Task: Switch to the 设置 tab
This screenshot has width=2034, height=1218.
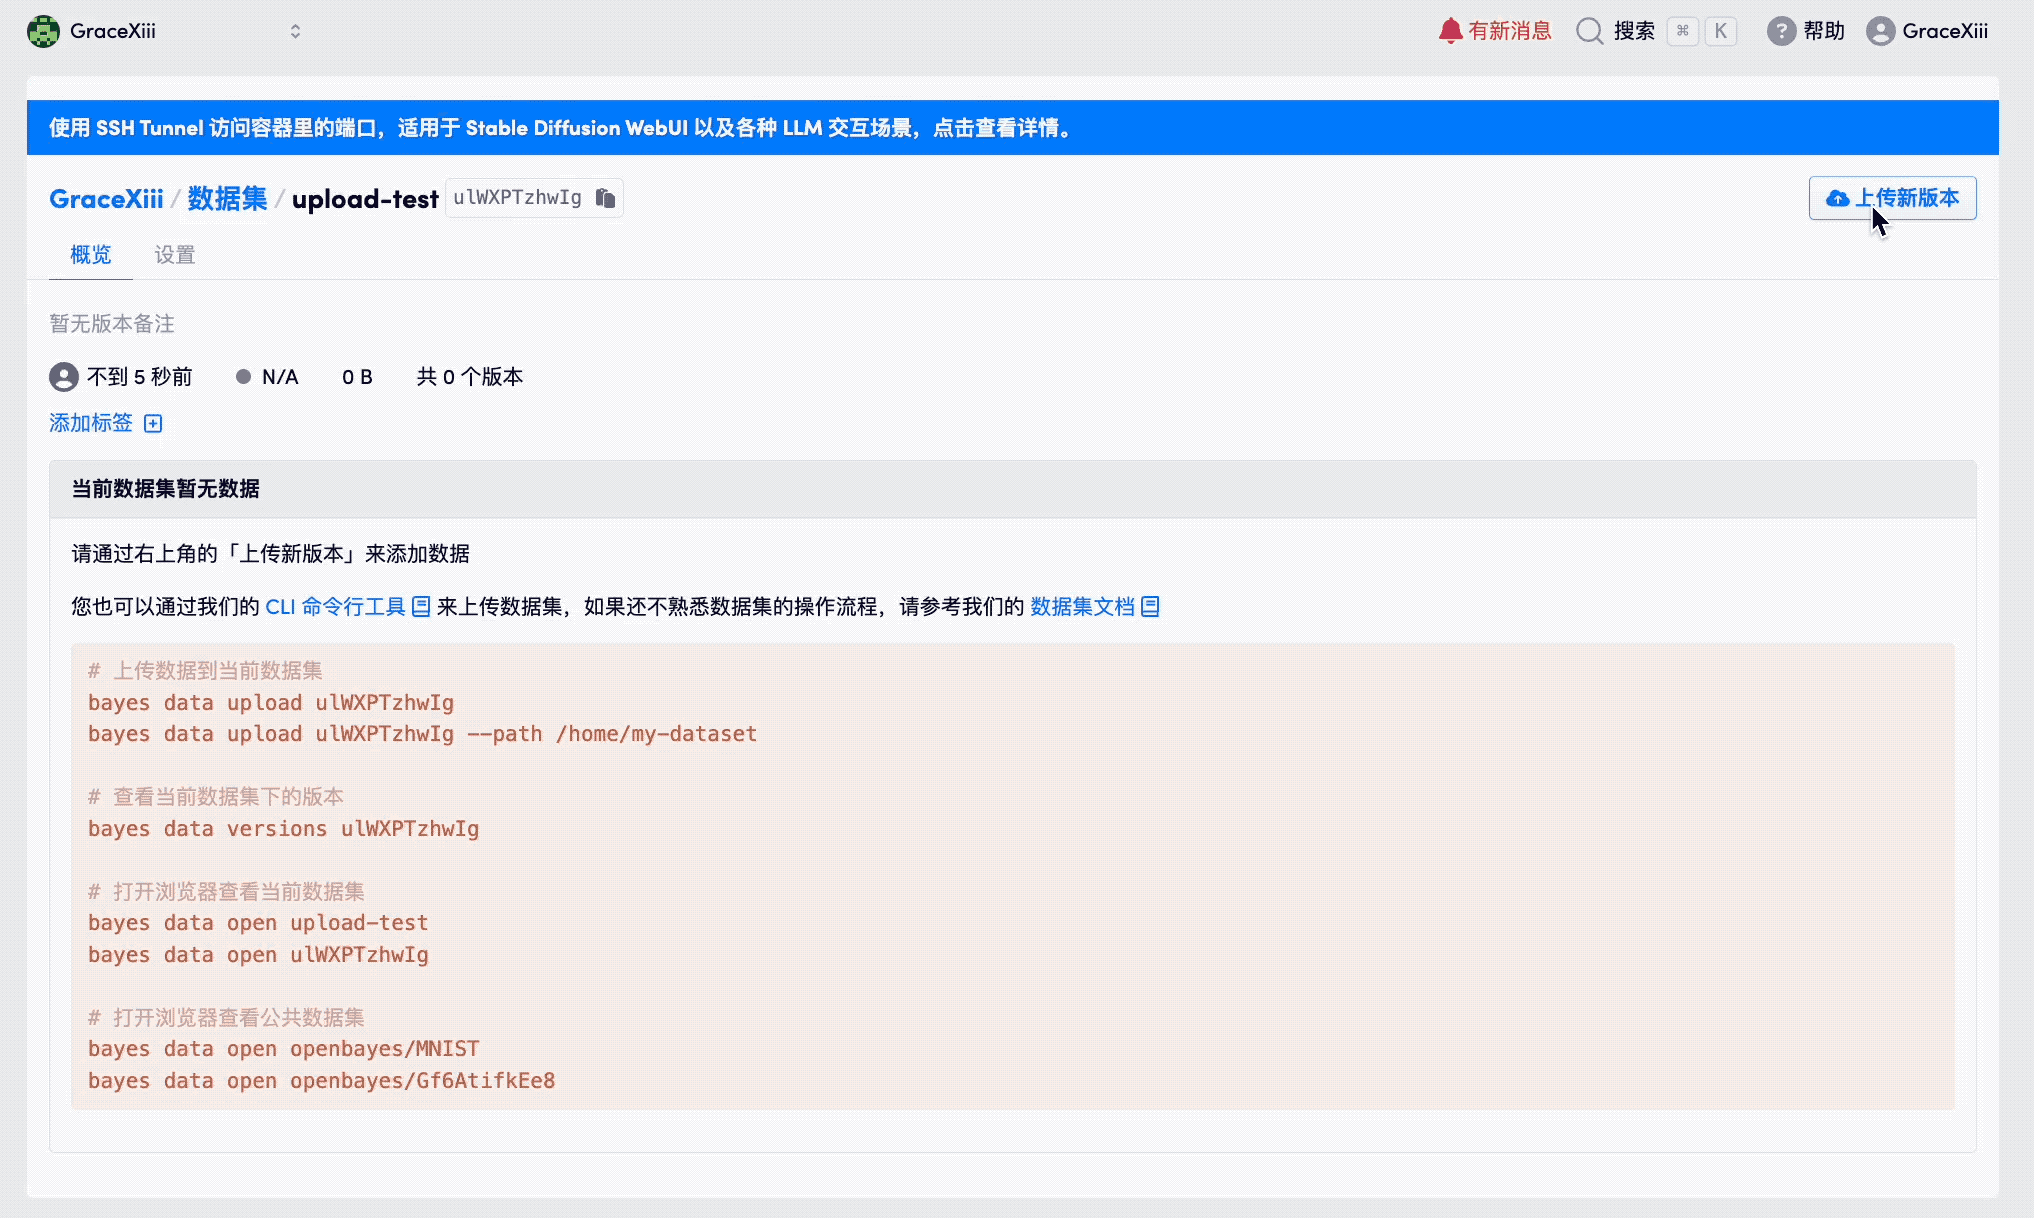Action: pos(174,255)
